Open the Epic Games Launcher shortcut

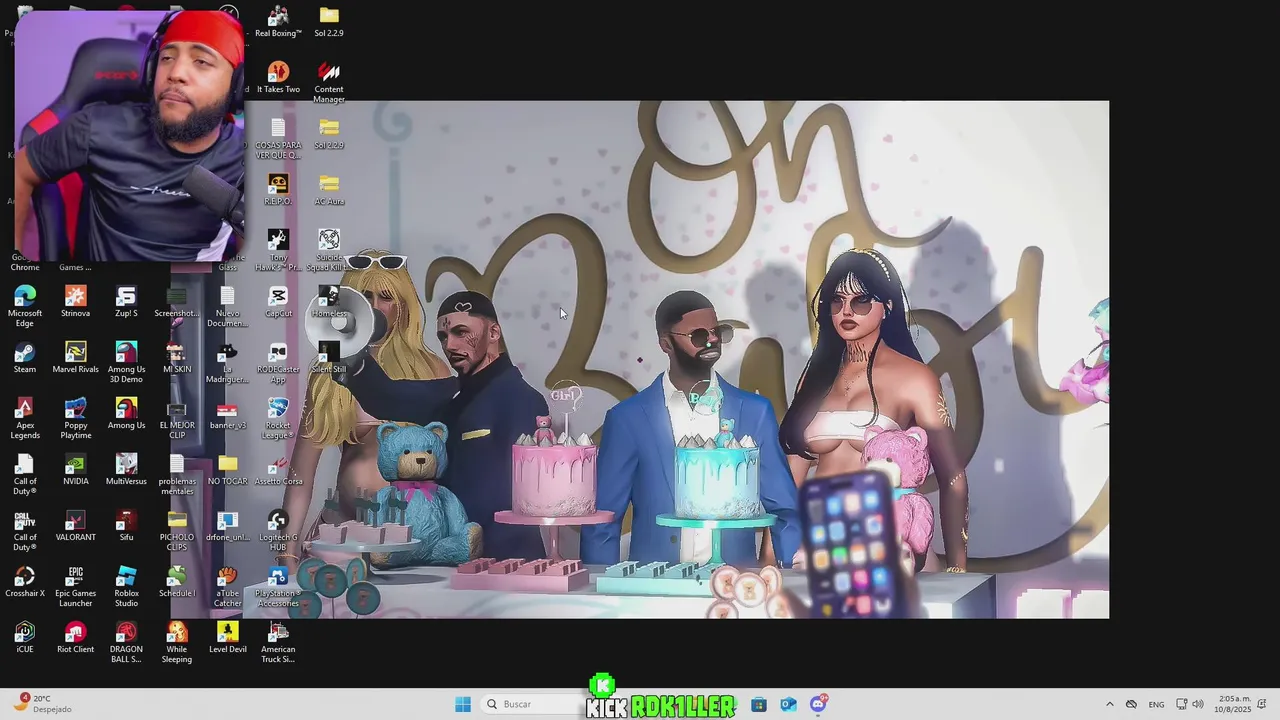75,585
